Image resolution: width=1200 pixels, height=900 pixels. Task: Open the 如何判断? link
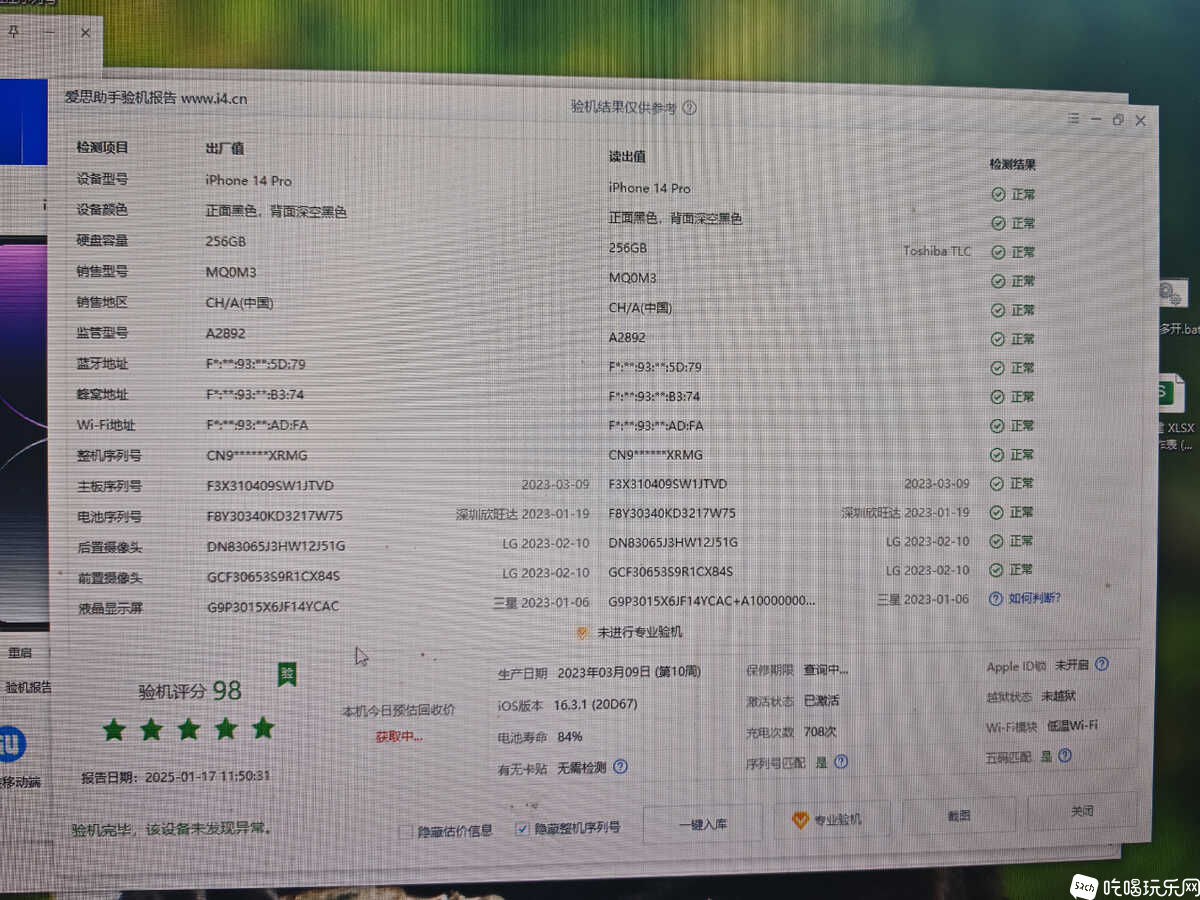tap(1034, 599)
